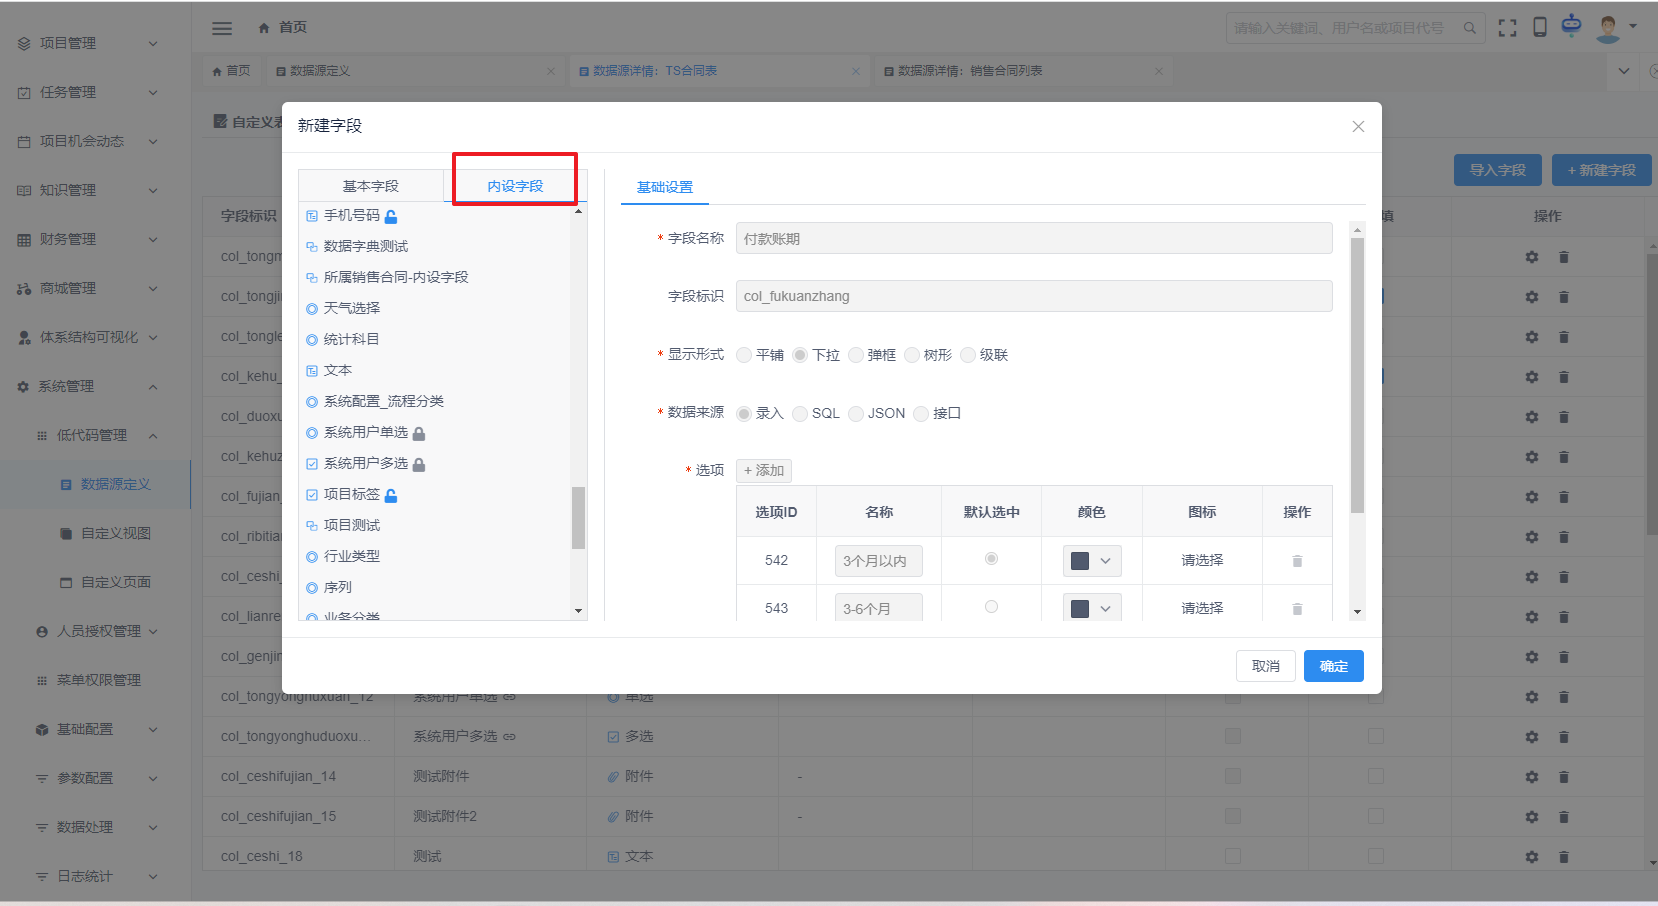Click the lock icon beside 手机号码
This screenshot has width=1658, height=906.
point(391,216)
